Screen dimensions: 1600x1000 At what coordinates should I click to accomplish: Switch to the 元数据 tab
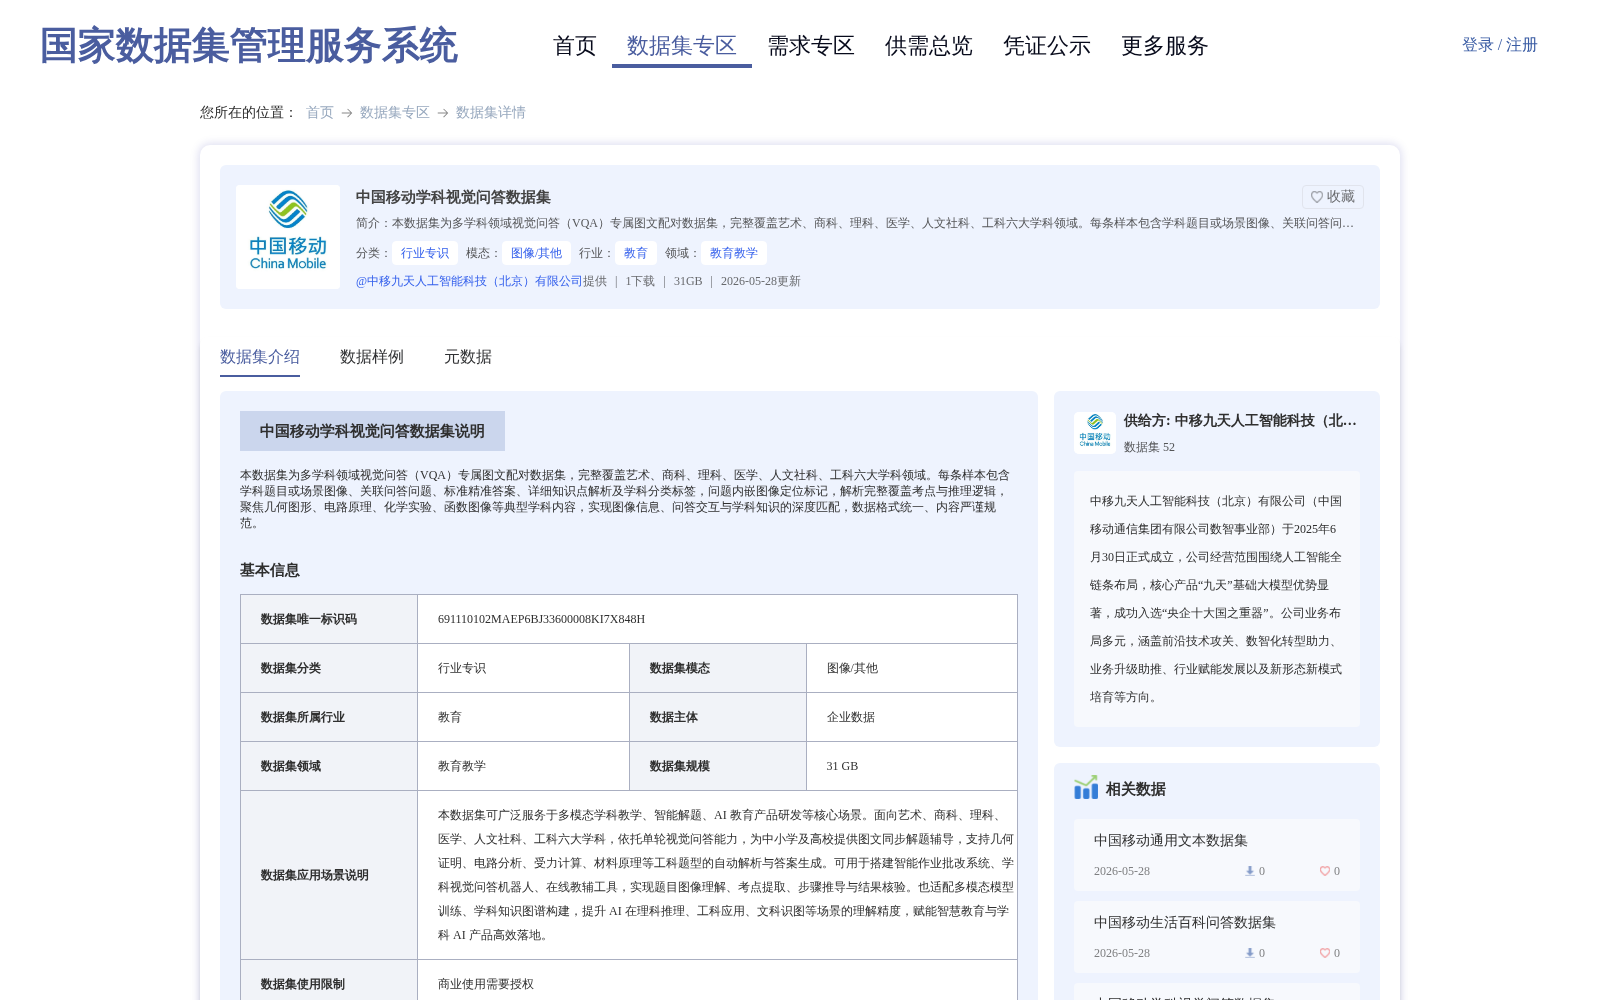pyautogui.click(x=468, y=357)
